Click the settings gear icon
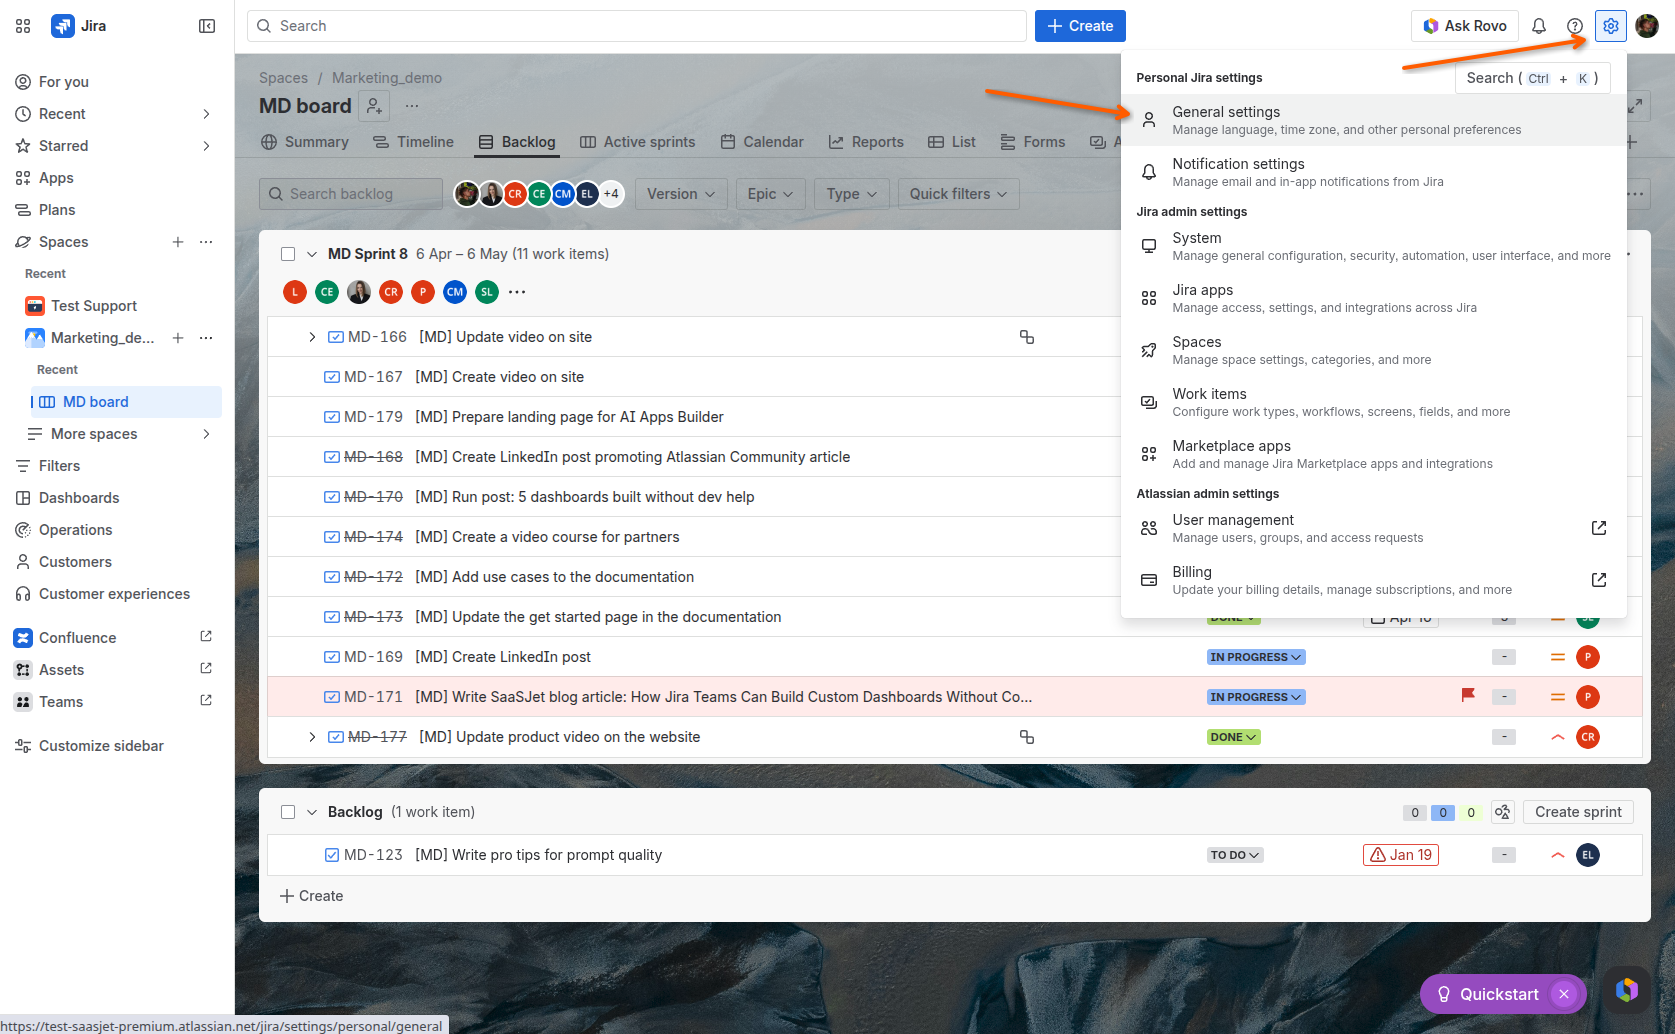1675x1034 pixels. pyautogui.click(x=1611, y=26)
